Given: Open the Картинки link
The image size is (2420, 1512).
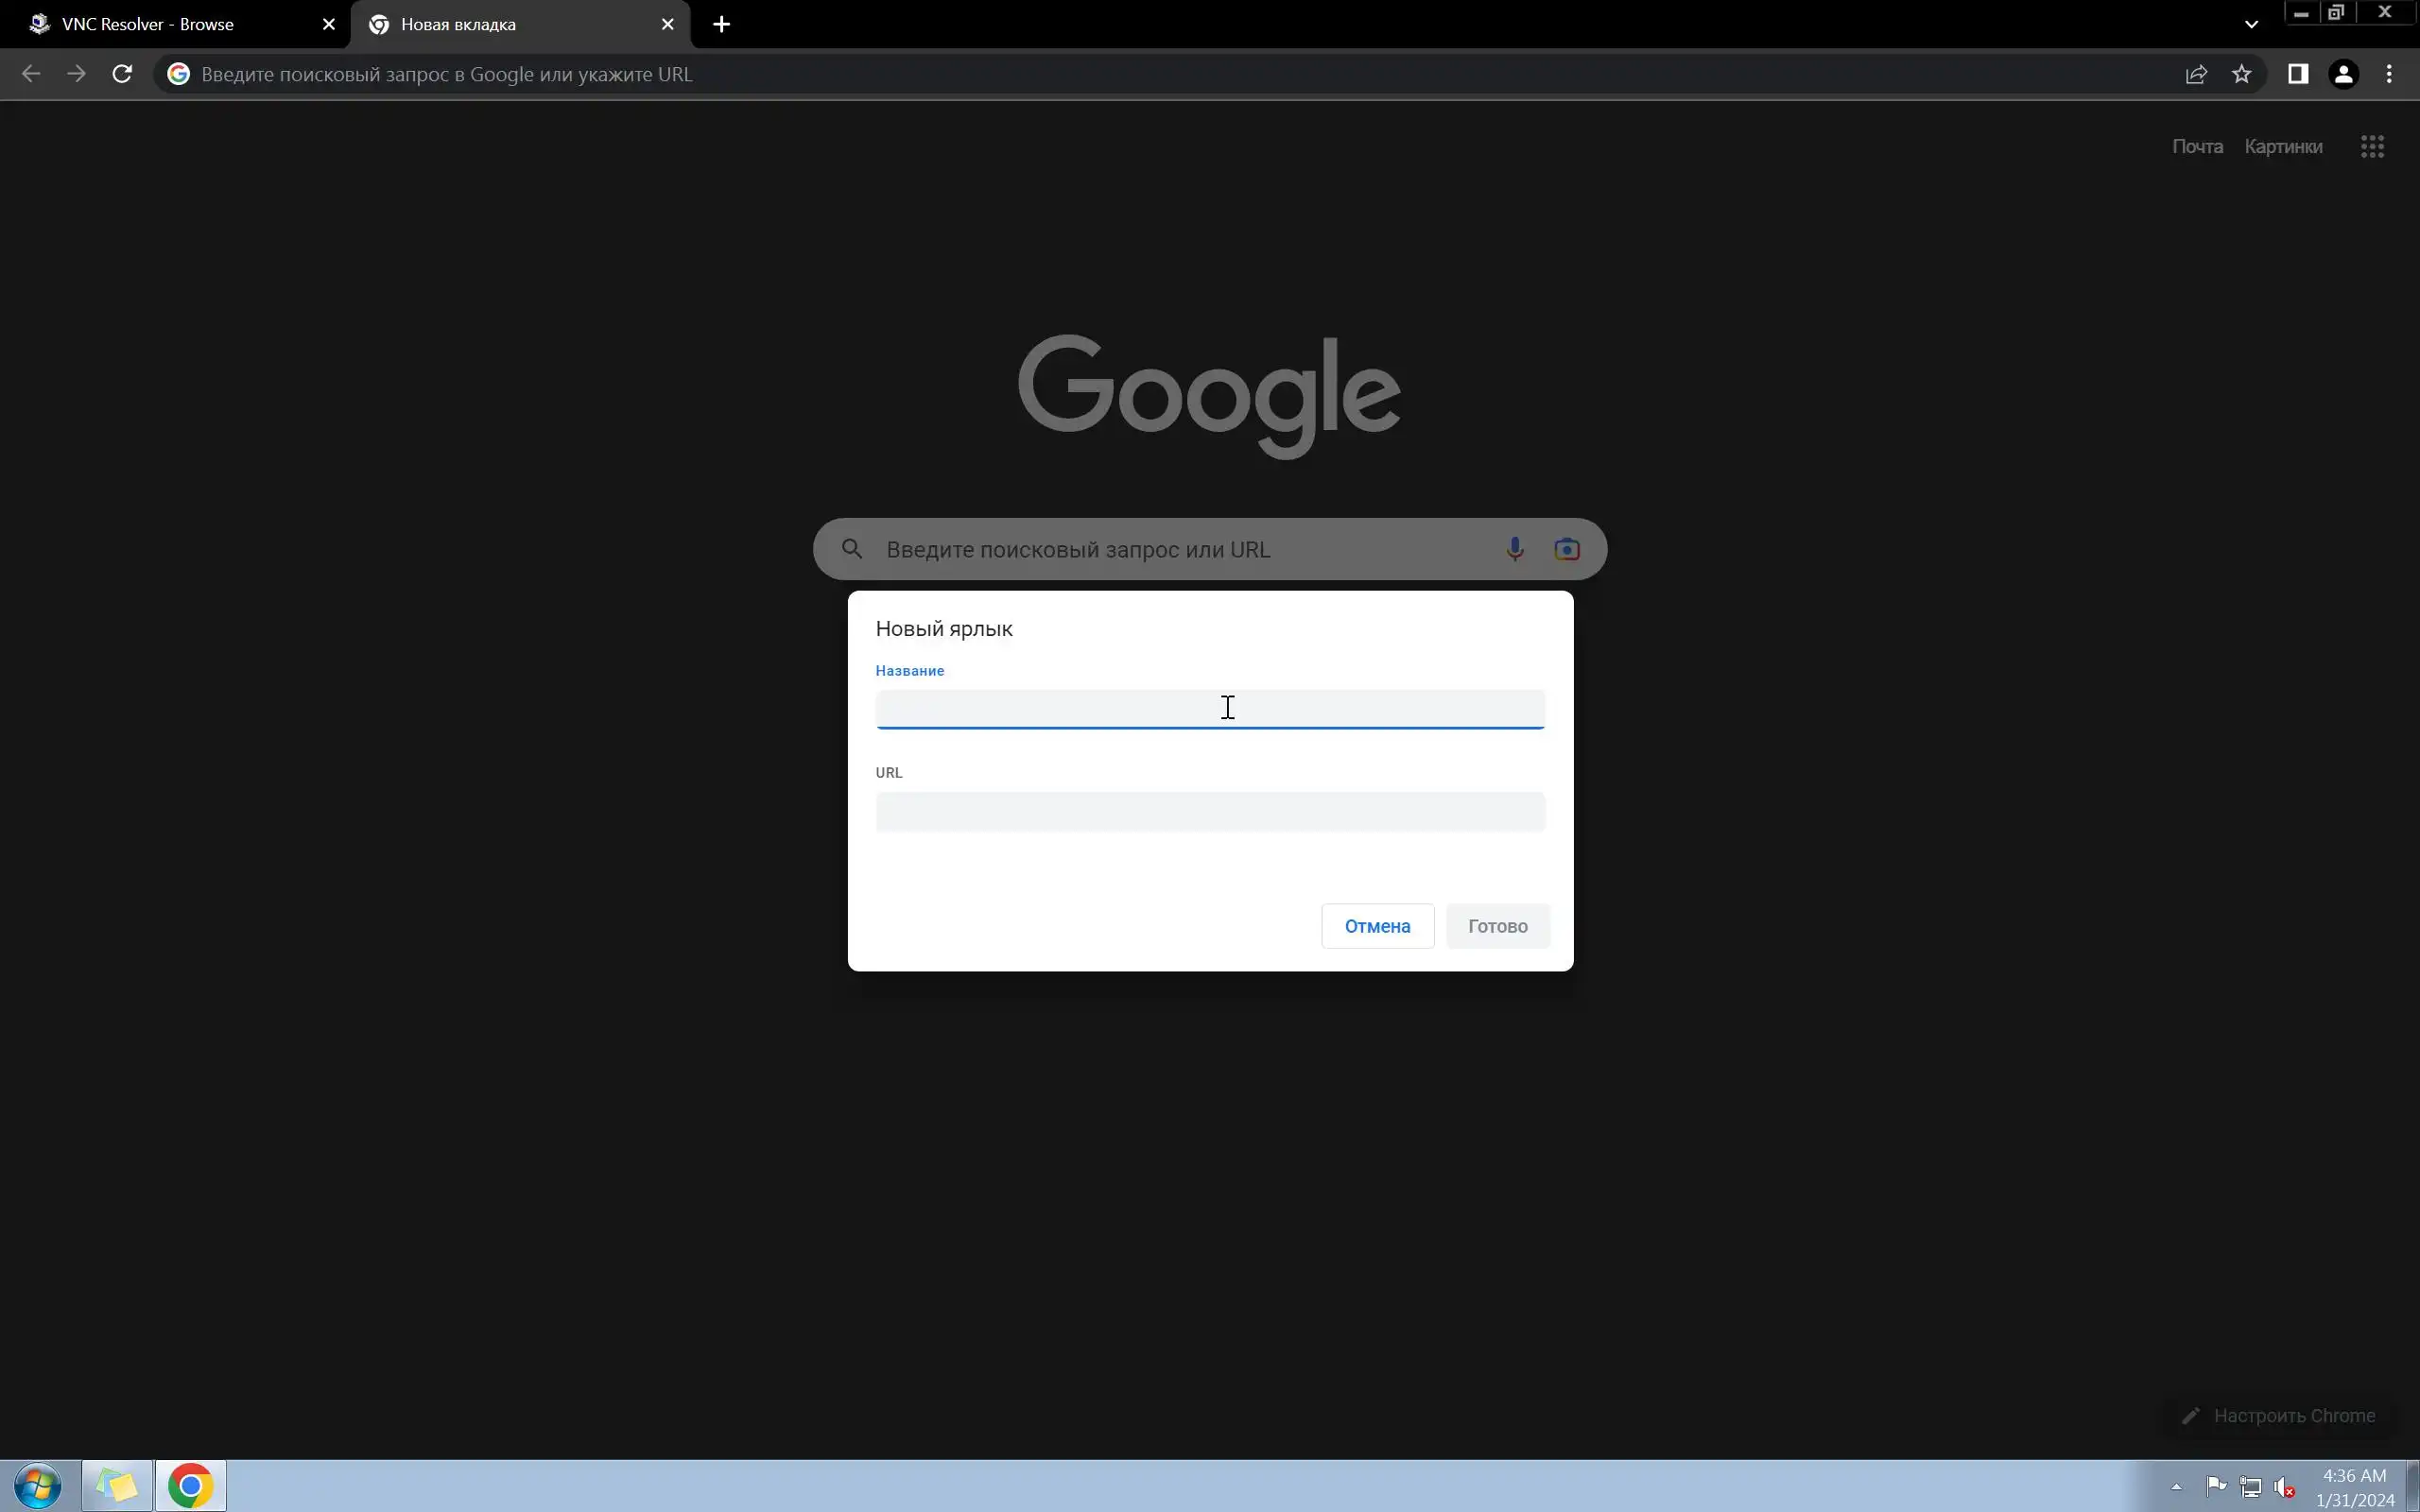Looking at the screenshot, I should click(2283, 147).
